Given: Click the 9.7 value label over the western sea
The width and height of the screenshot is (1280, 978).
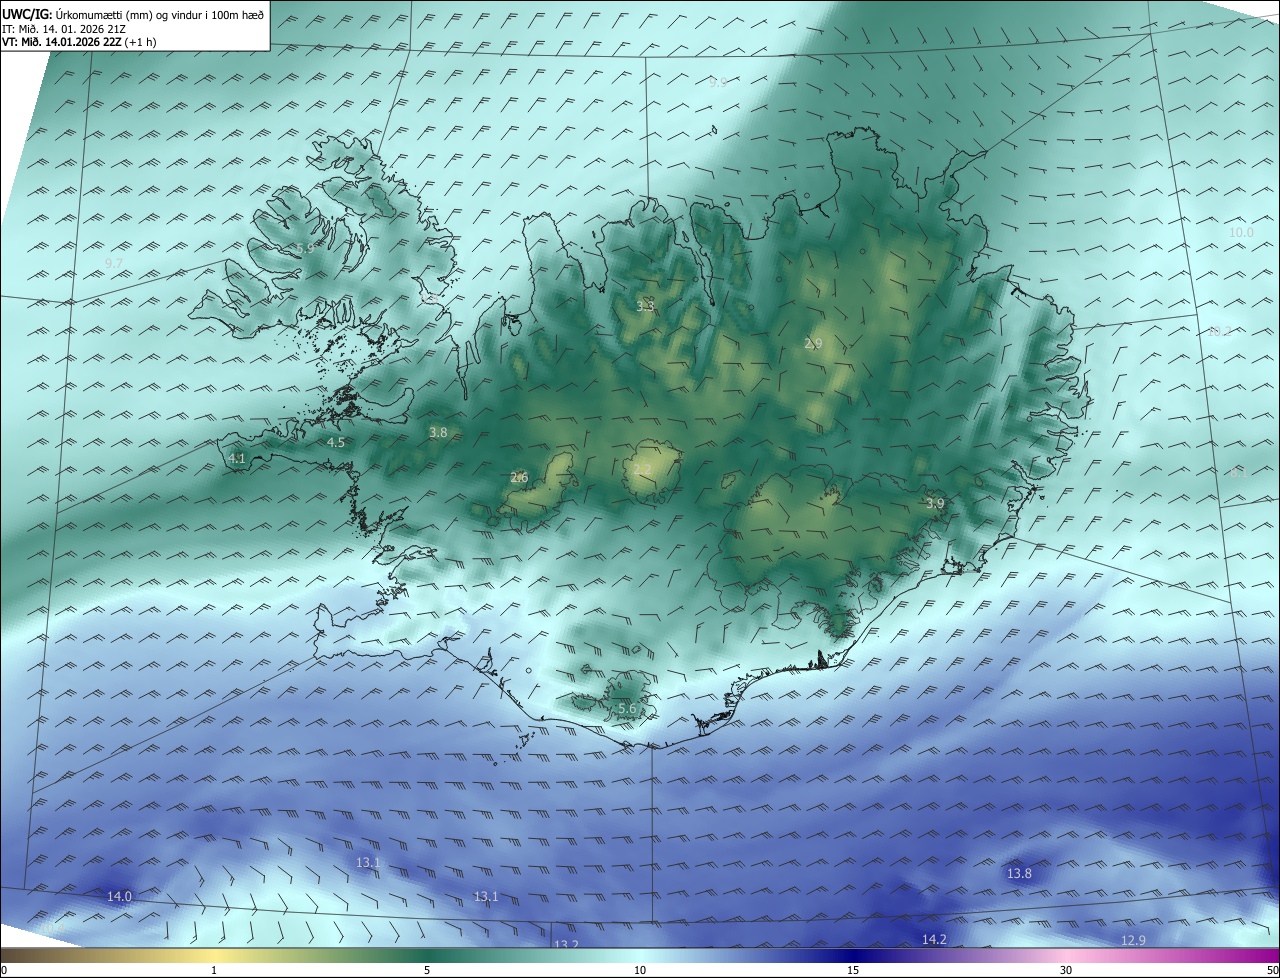Looking at the screenshot, I should (x=113, y=263).
